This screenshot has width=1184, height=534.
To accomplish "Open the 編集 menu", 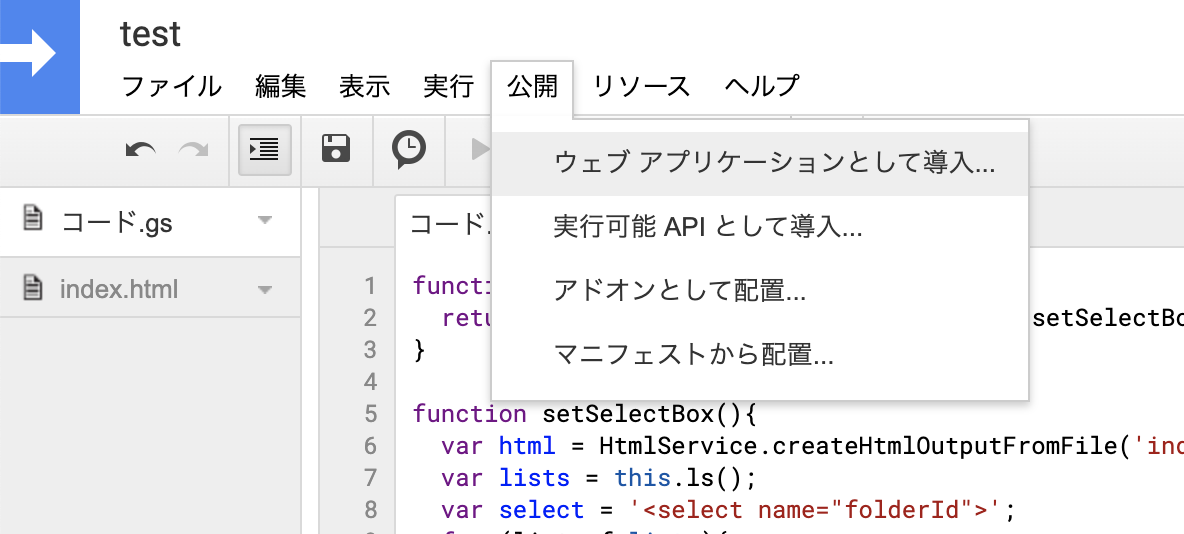I will click(x=280, y=87).
